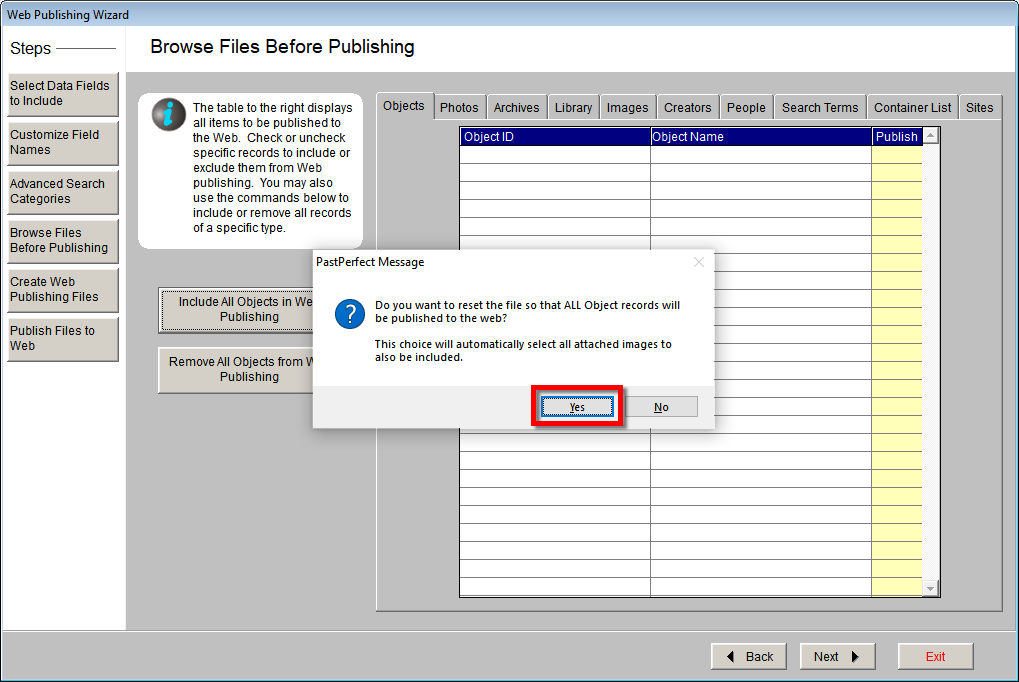Open the Publish Files to Web step
1019x682 pixels.
(x=62, y=338)
